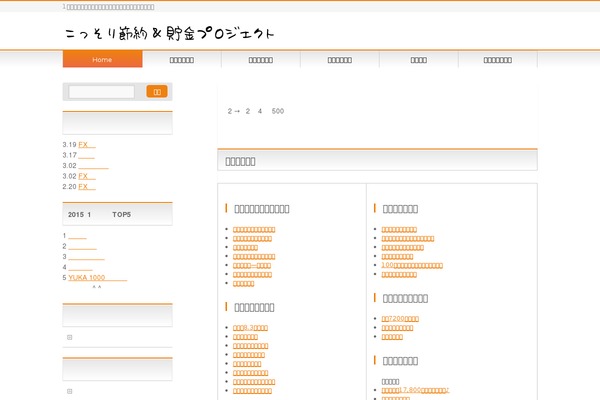Open the rank 2 link in TOP5 list
The height and width of the screenshot is (400, 600).
[x=82, y=246]
